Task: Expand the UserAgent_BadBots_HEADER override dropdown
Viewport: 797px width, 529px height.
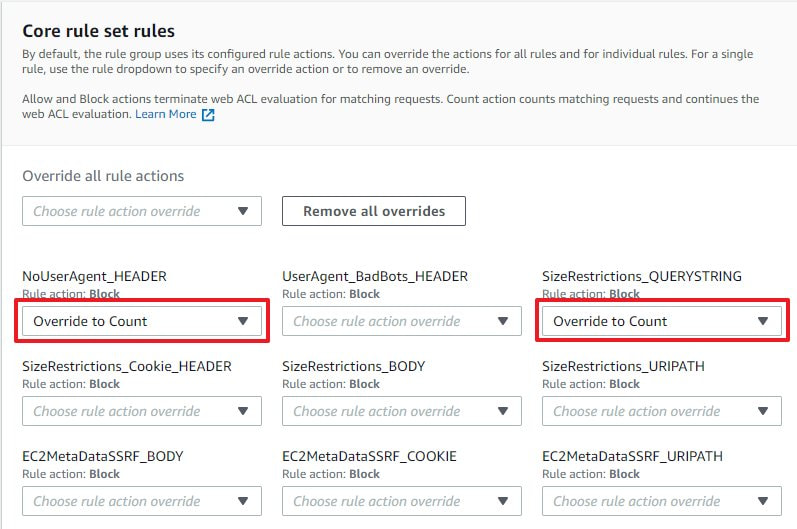Action: click(401, 321)
